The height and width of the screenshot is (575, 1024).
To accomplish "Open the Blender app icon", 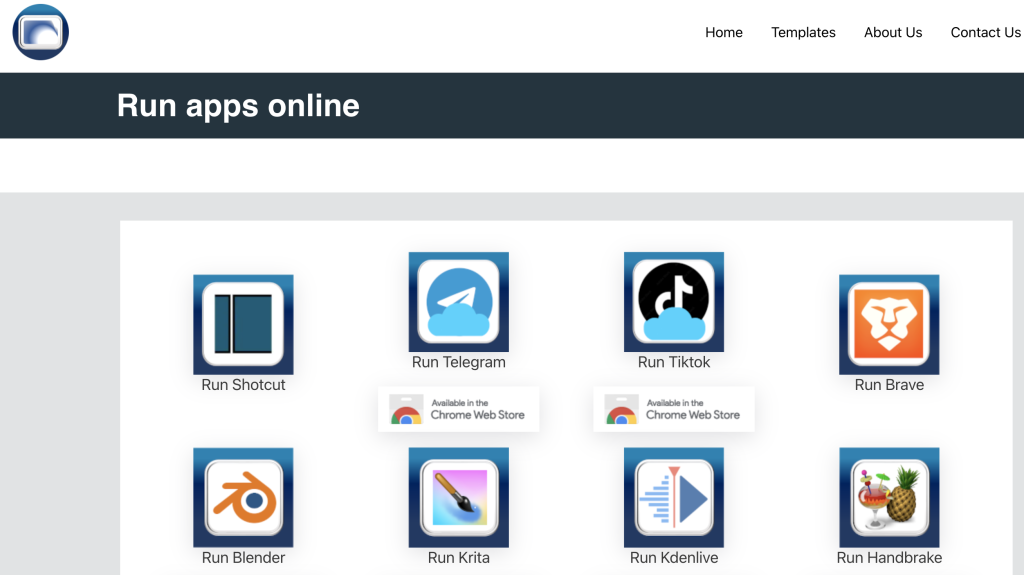I will pyautogui.click(x=243, y=497).
